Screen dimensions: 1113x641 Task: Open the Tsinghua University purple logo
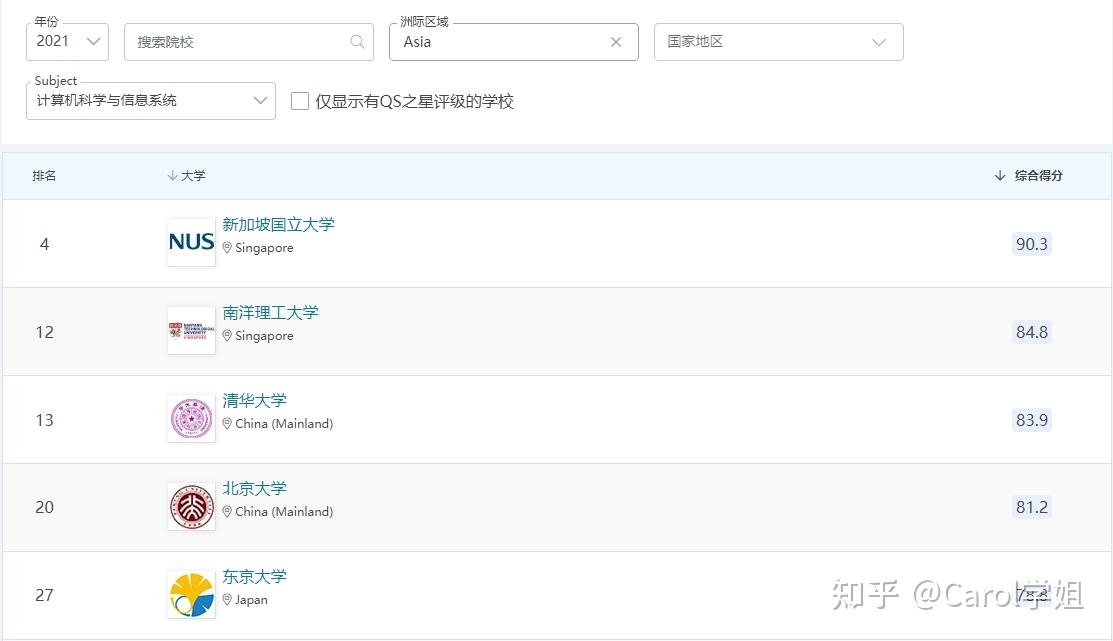[192, 418]
